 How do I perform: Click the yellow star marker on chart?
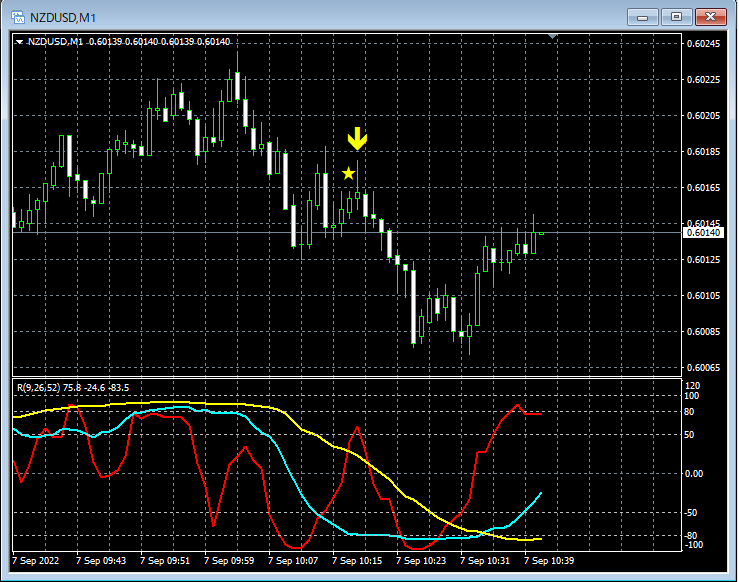(348, 174)
